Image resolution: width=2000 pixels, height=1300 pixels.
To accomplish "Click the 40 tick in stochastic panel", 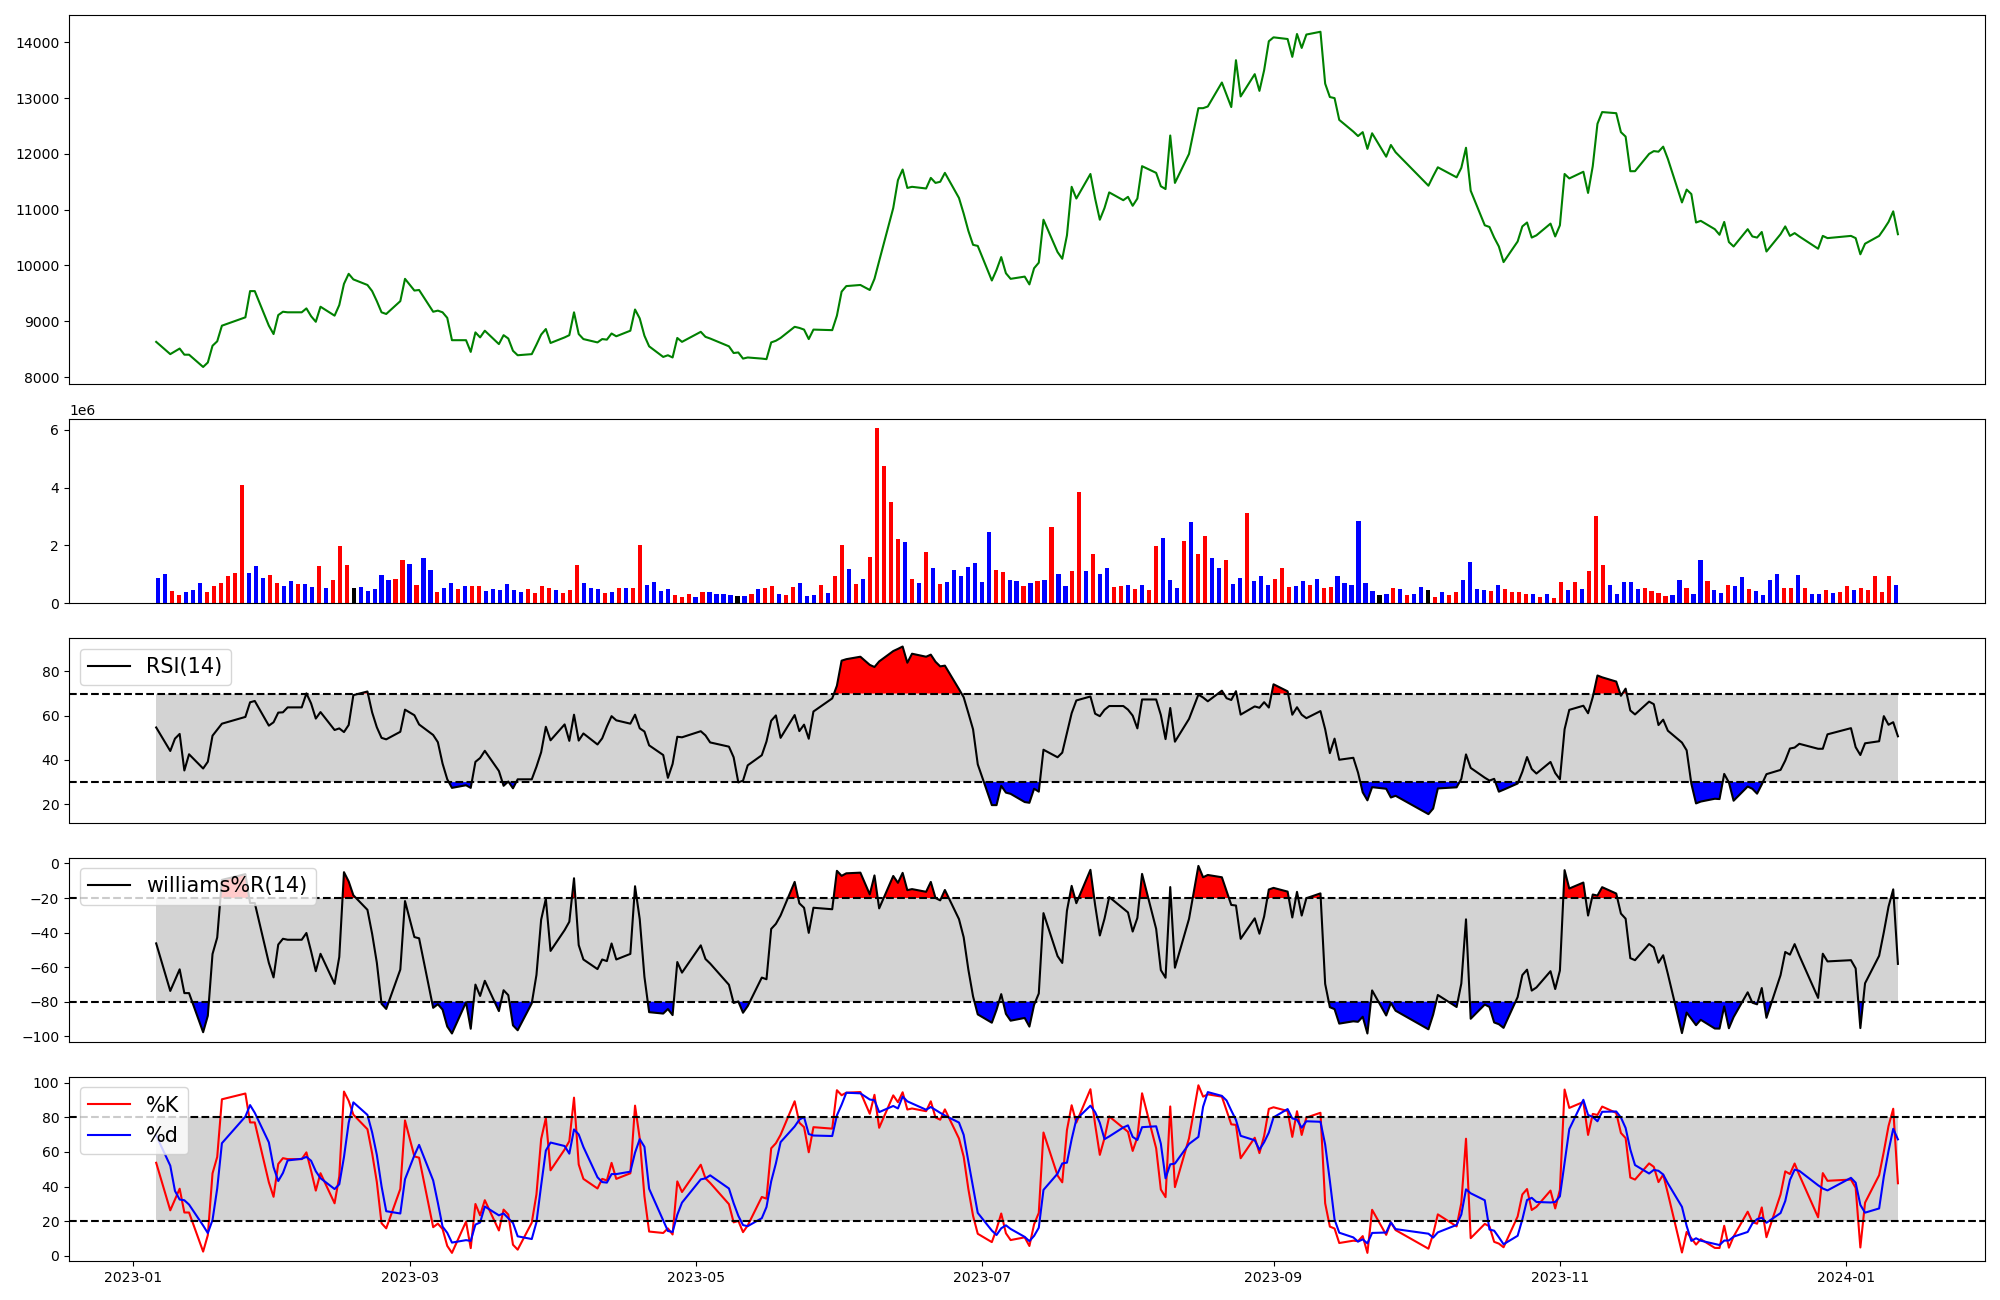I will [50, 1187].
